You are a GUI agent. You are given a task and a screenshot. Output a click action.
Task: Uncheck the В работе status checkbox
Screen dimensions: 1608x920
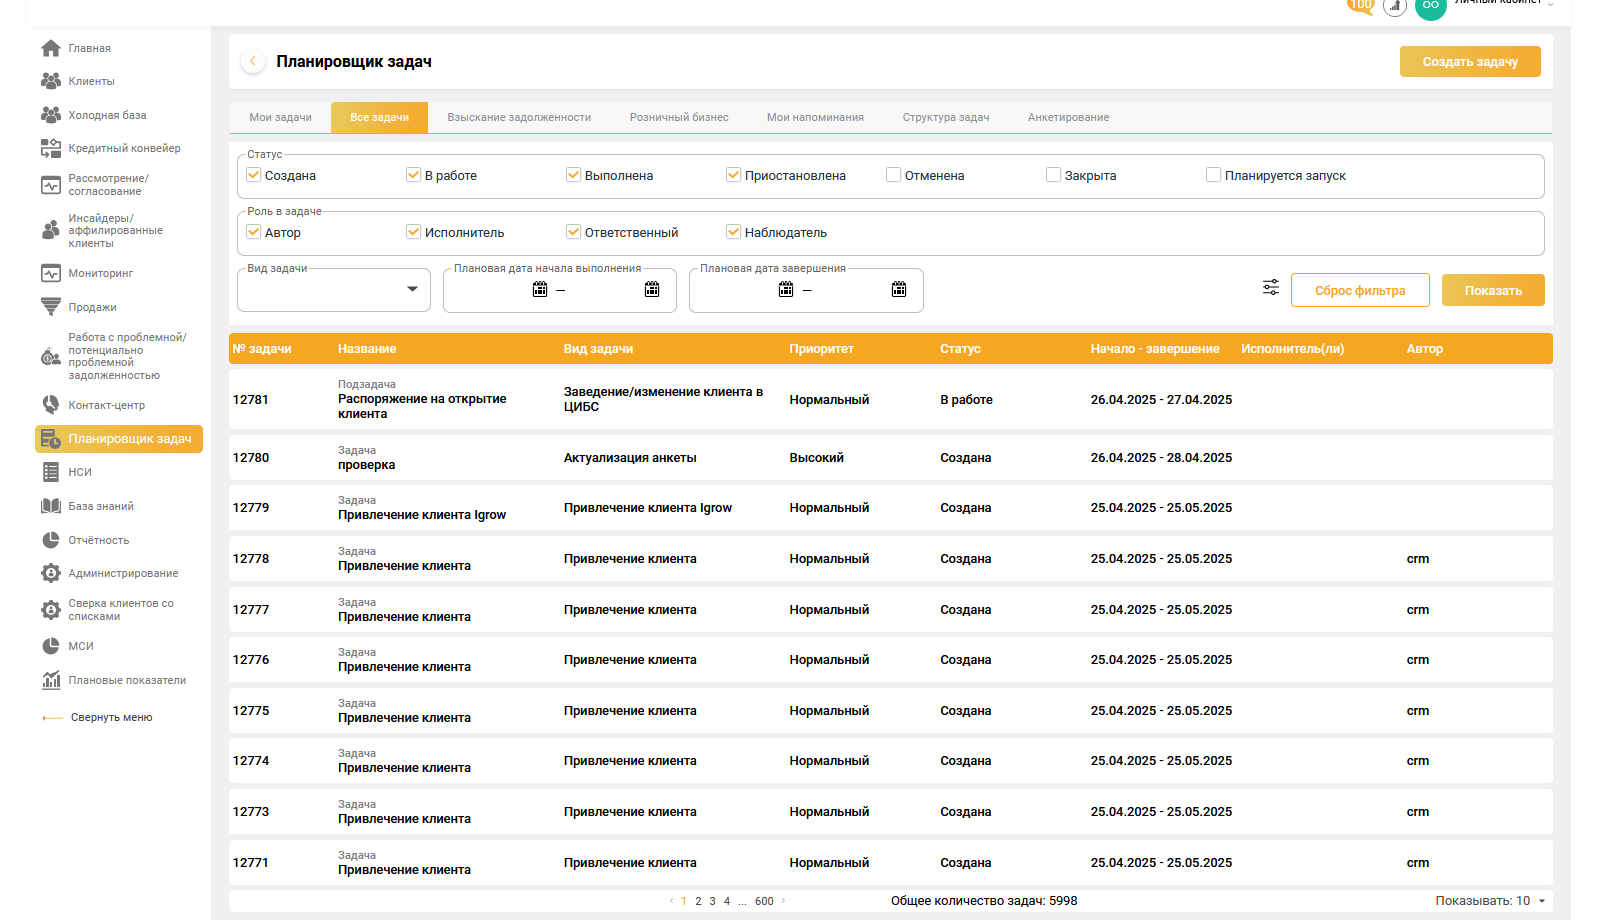[414, 175]
